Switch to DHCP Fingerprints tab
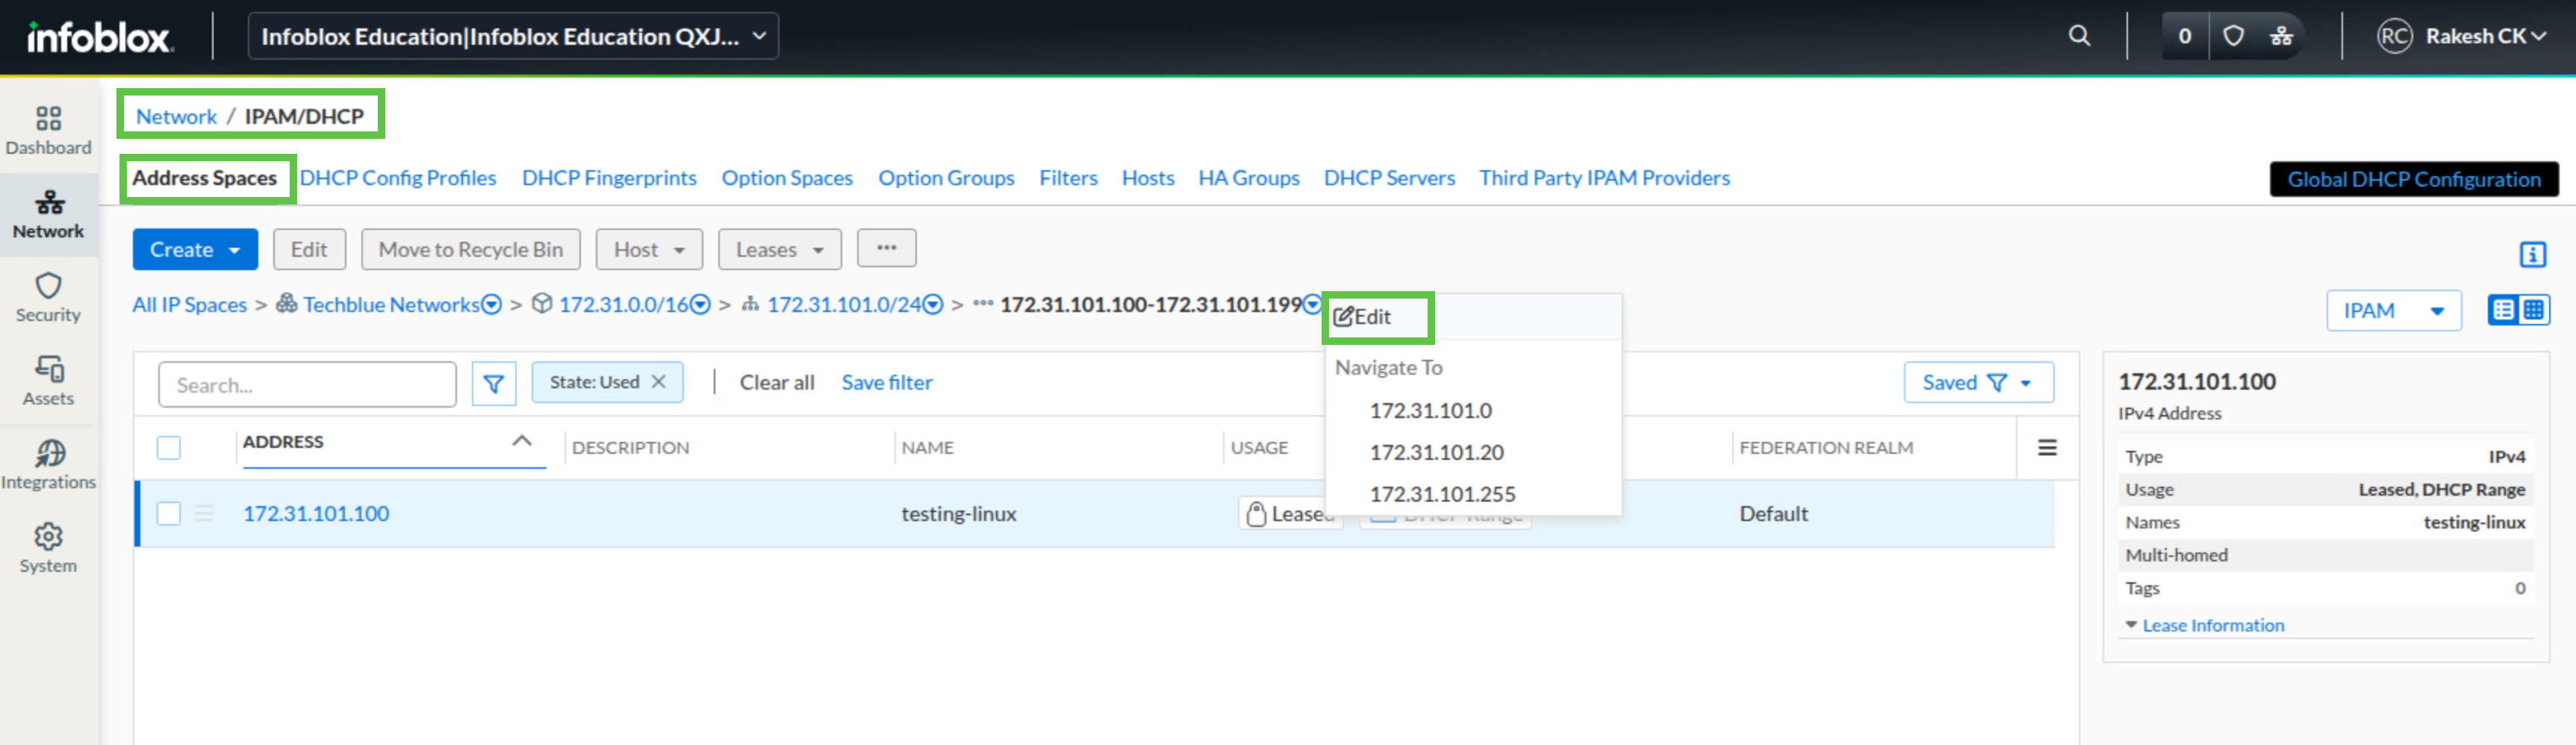Screen dimensions: 2576x745 [609, 178]
